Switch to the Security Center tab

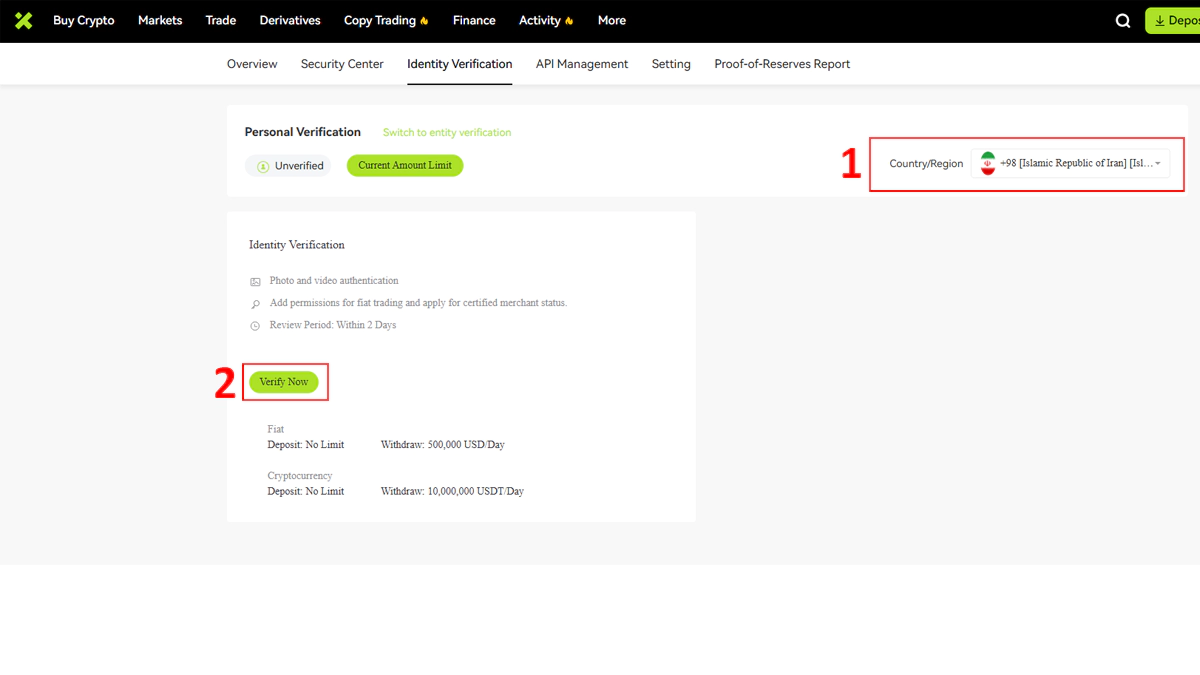[x=342, y=64]
